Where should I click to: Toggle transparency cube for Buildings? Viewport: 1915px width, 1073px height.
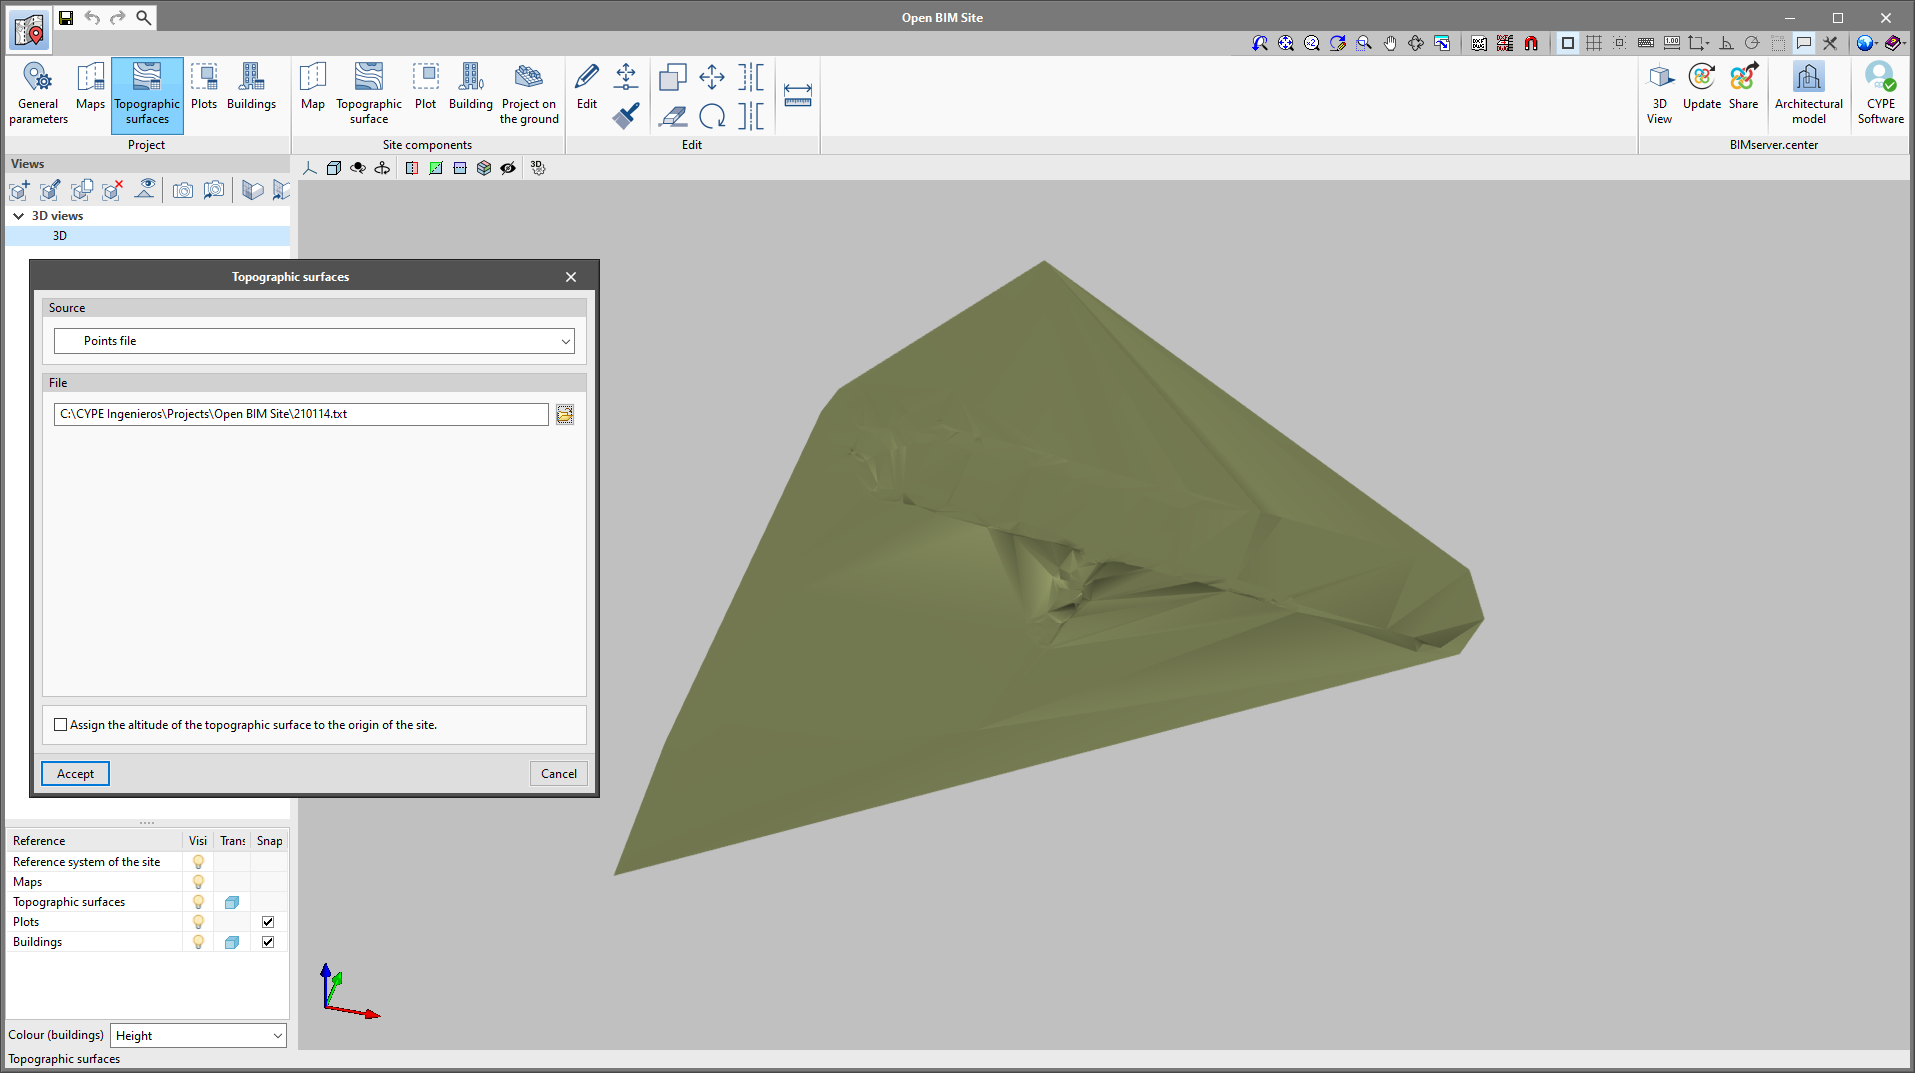232,942
